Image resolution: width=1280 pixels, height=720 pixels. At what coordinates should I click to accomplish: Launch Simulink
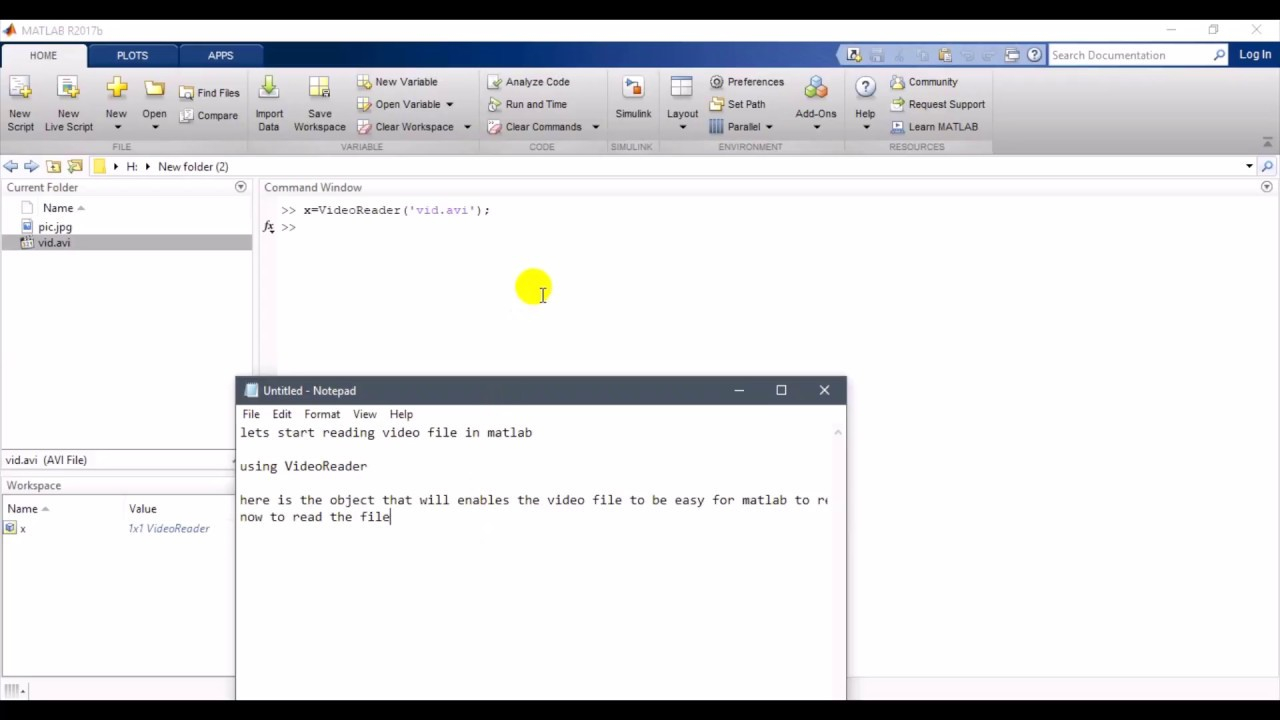(633, 100)
